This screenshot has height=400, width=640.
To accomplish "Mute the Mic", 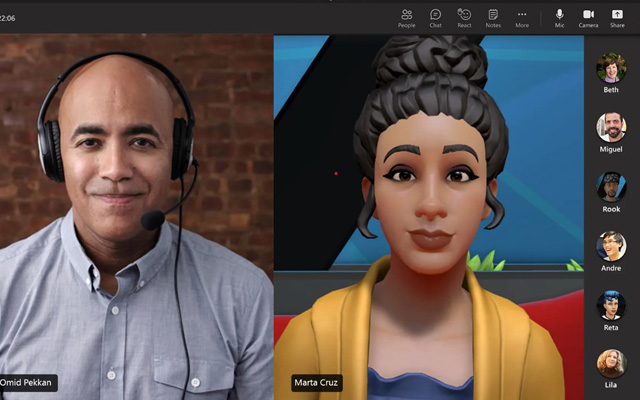I will (560, 17).
